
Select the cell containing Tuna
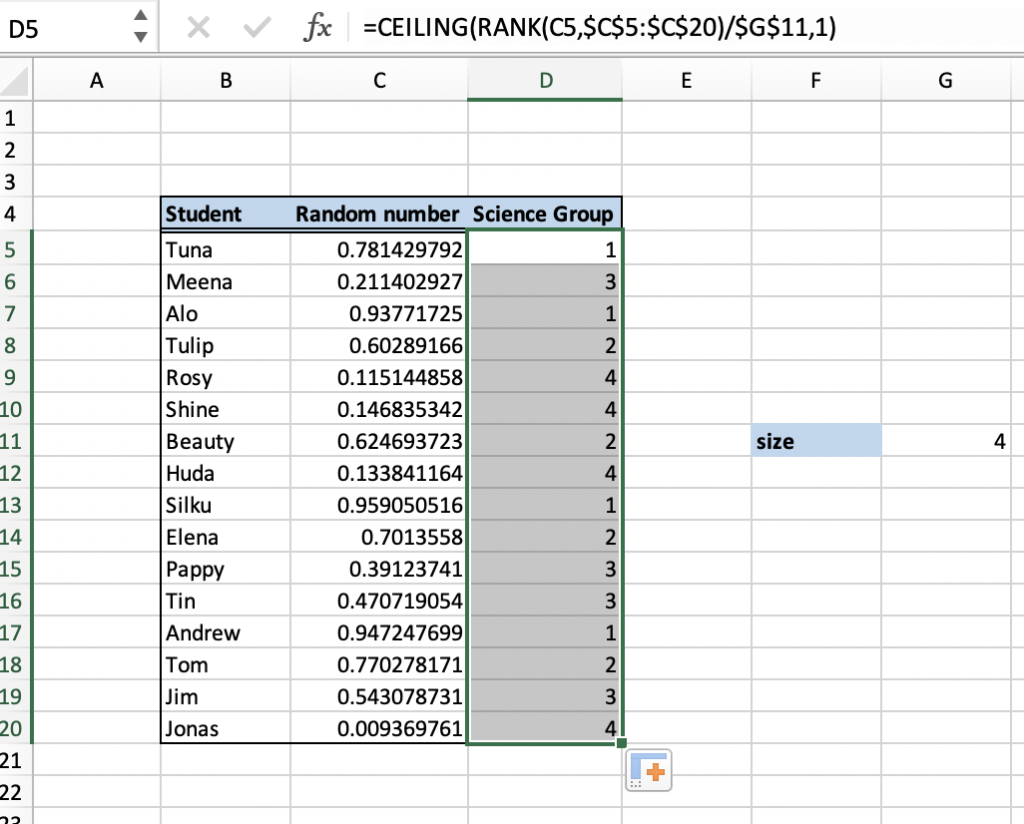tap(225, 249)
